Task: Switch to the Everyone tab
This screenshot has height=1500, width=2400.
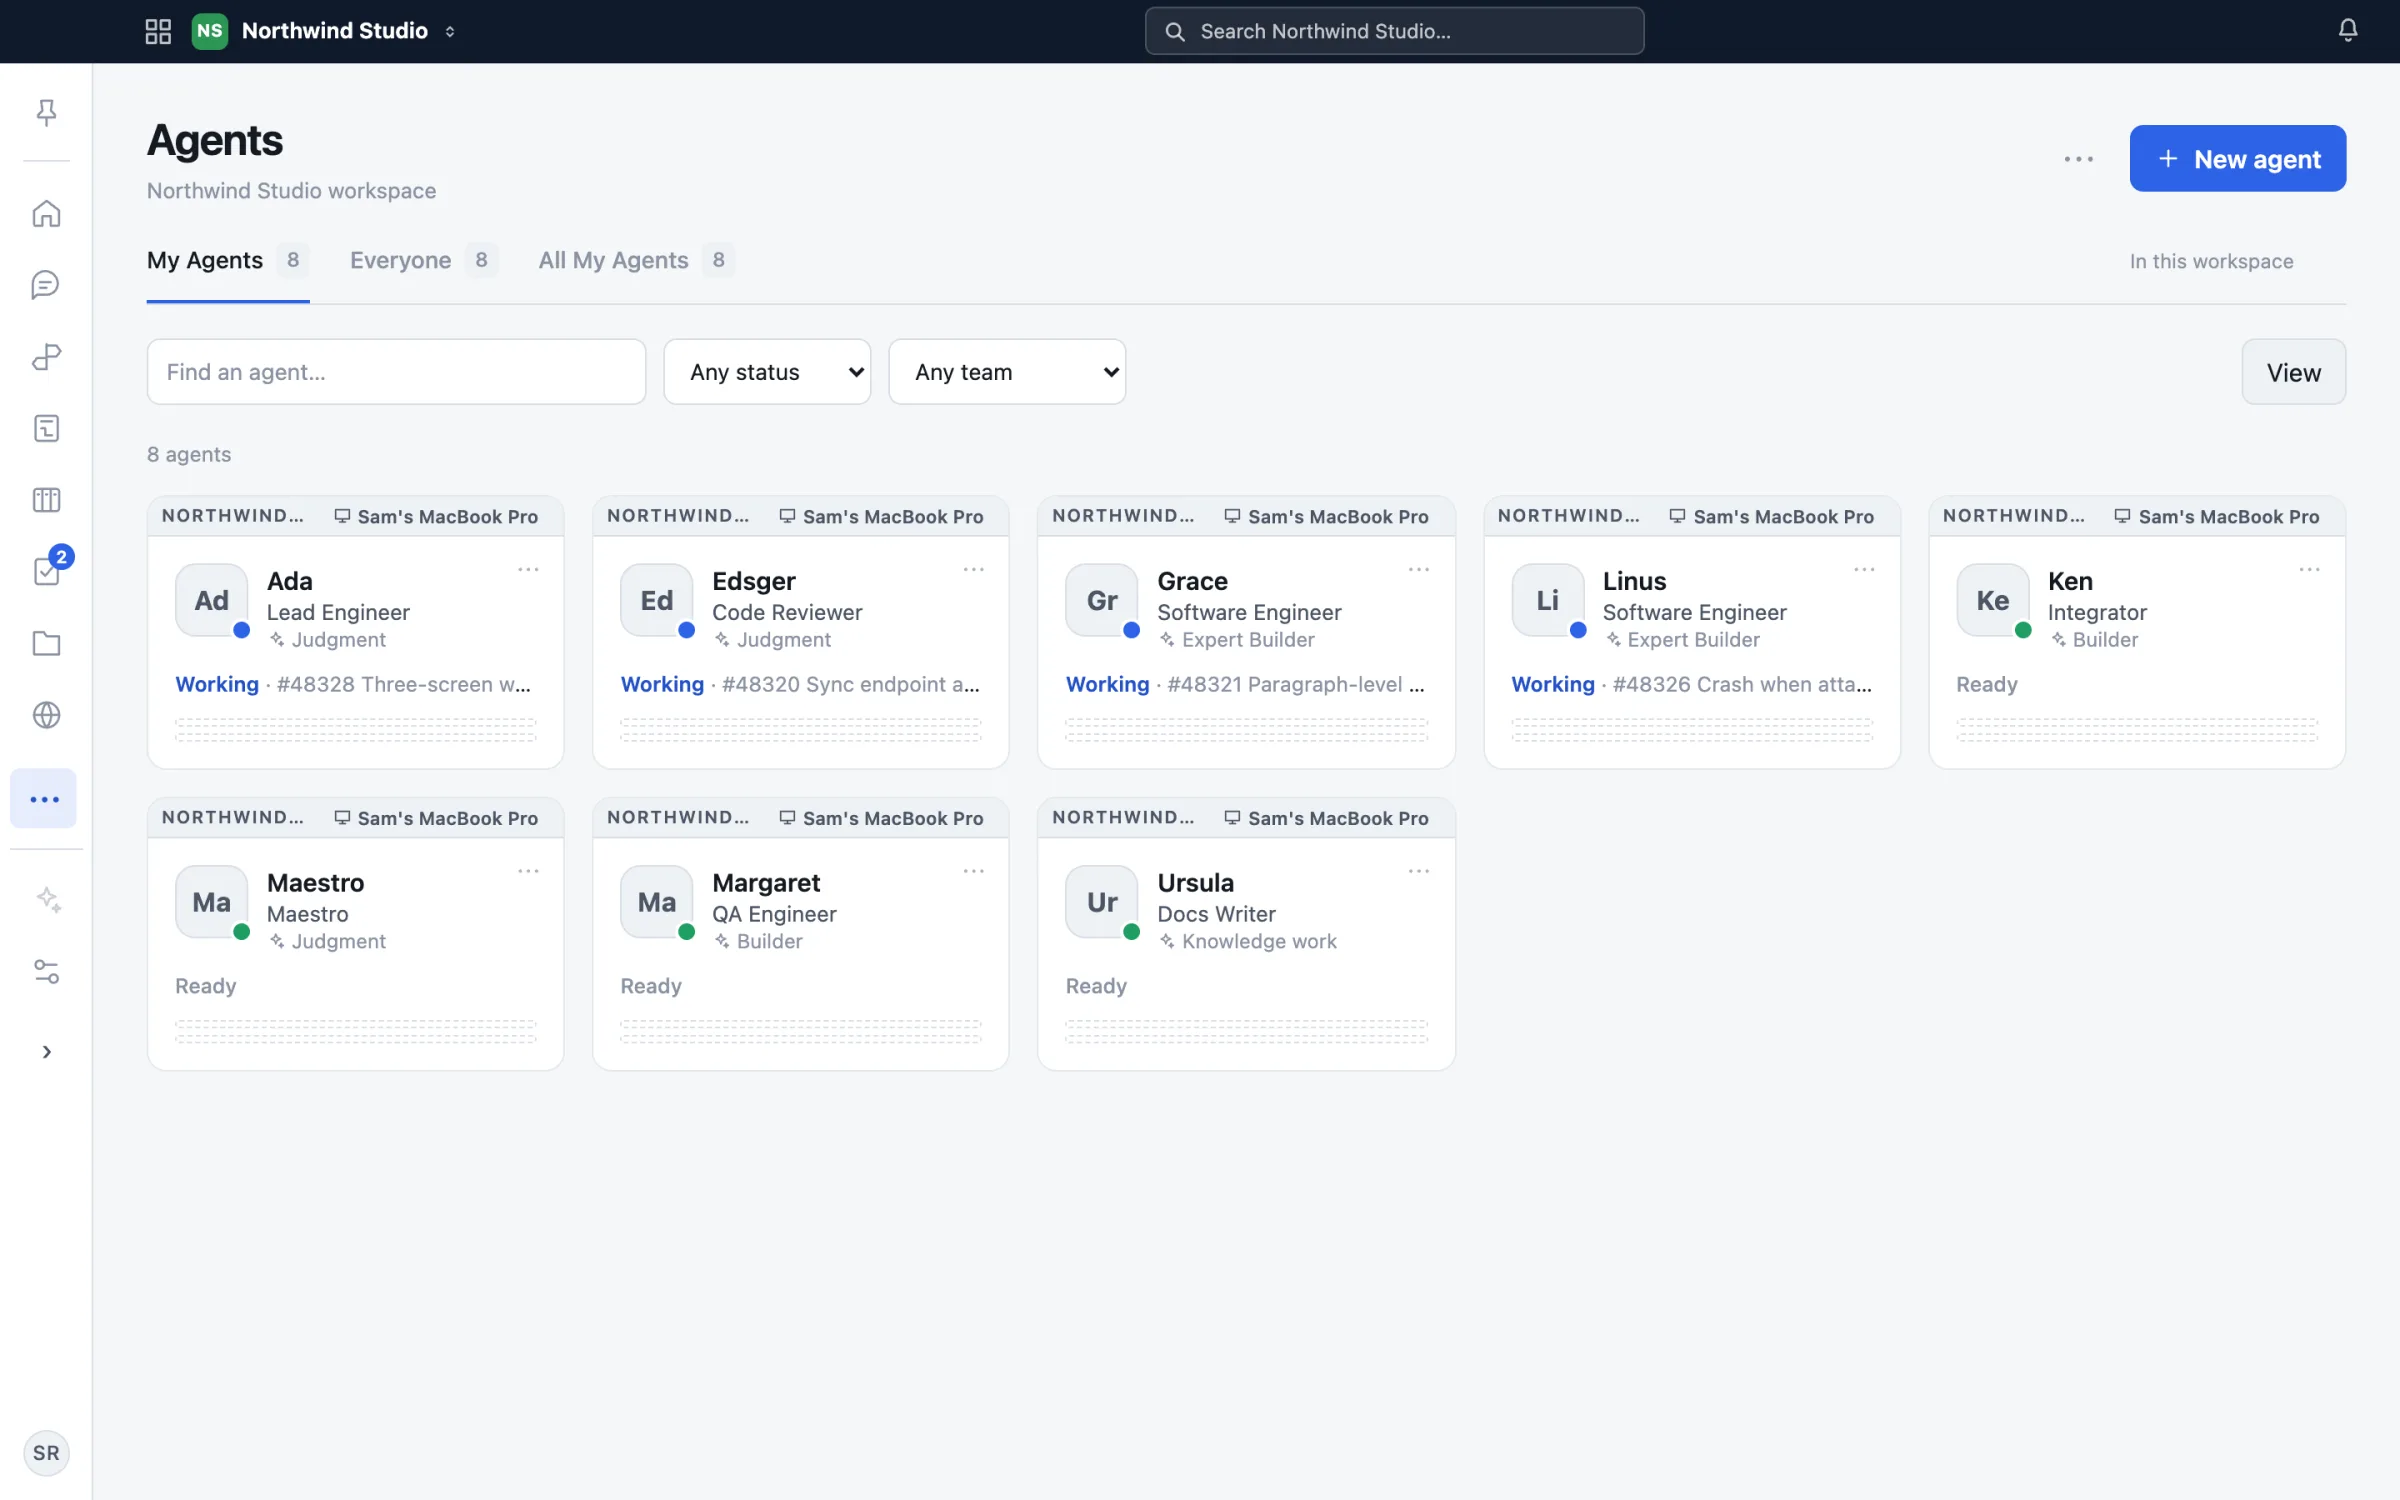Action: 423,261
